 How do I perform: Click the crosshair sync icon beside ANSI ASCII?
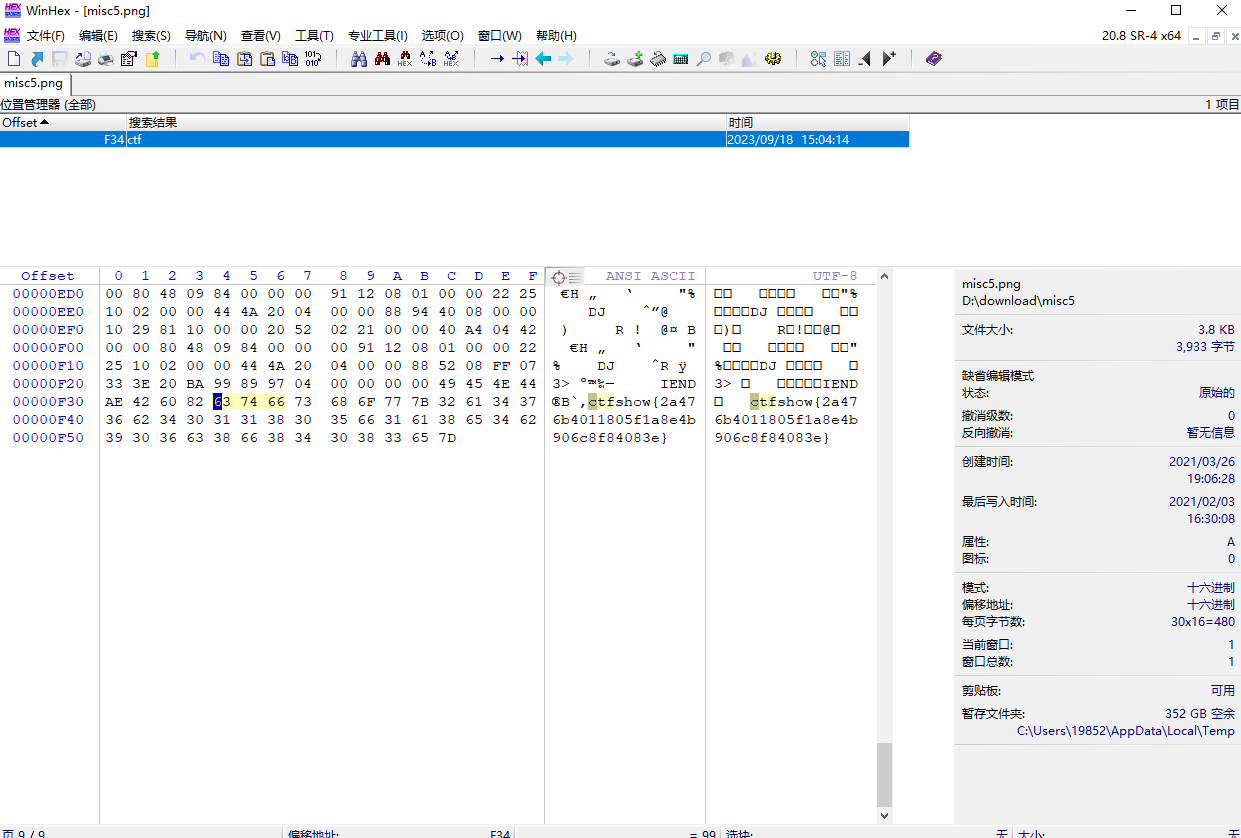pos(558,276)
